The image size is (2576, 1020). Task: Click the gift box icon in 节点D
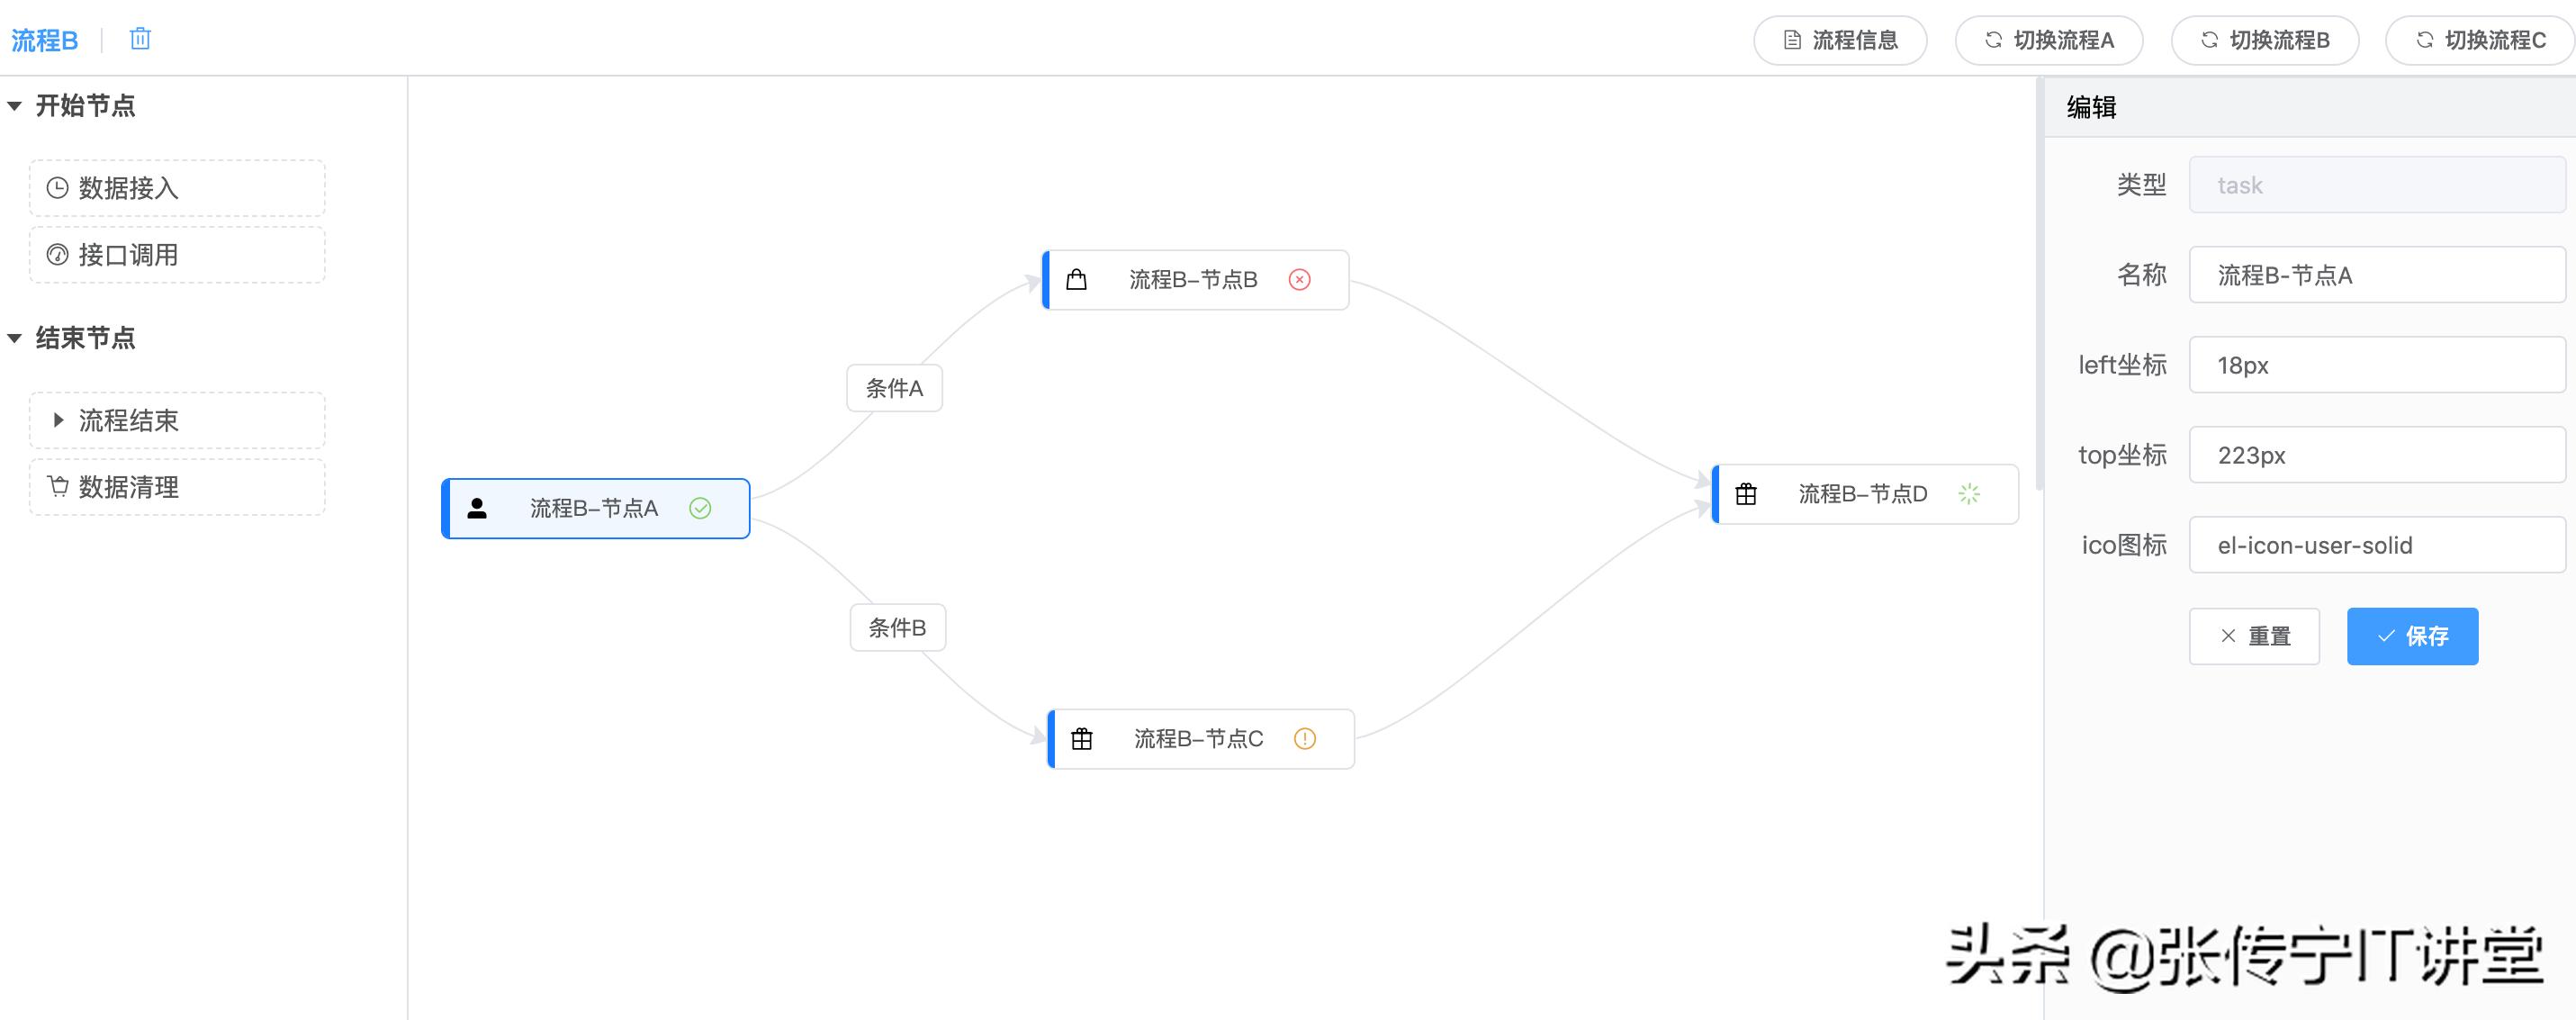[1746, 494]
